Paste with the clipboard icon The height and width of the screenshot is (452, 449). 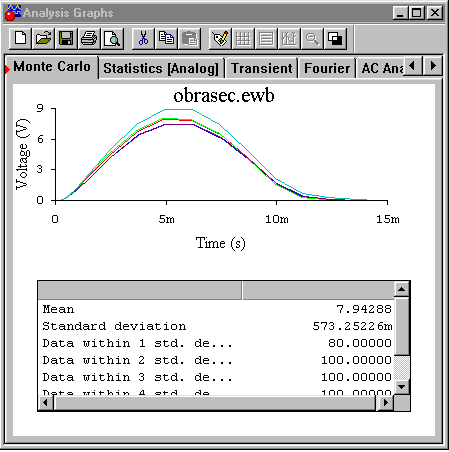(189, 38)
